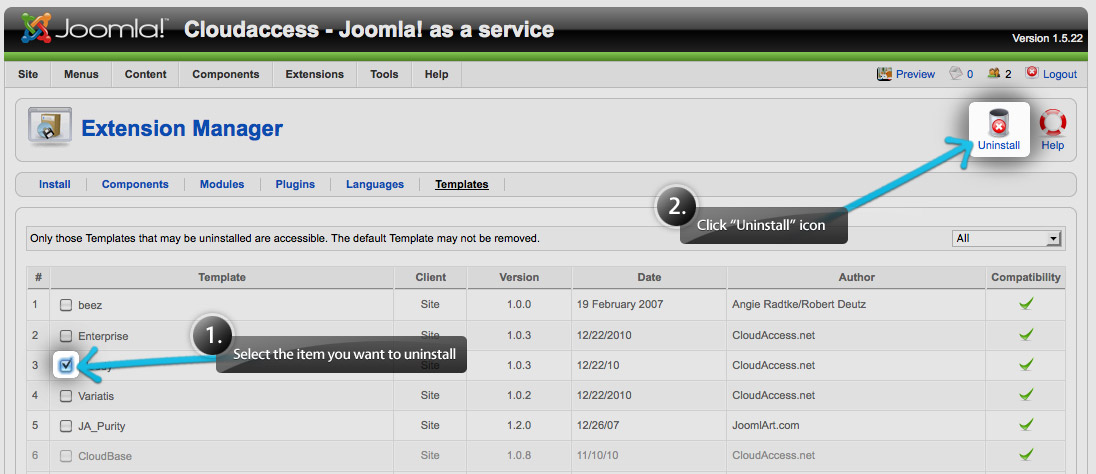
Task: Click compatibility checkmark for Variatis
Action: pos(1026,395)
